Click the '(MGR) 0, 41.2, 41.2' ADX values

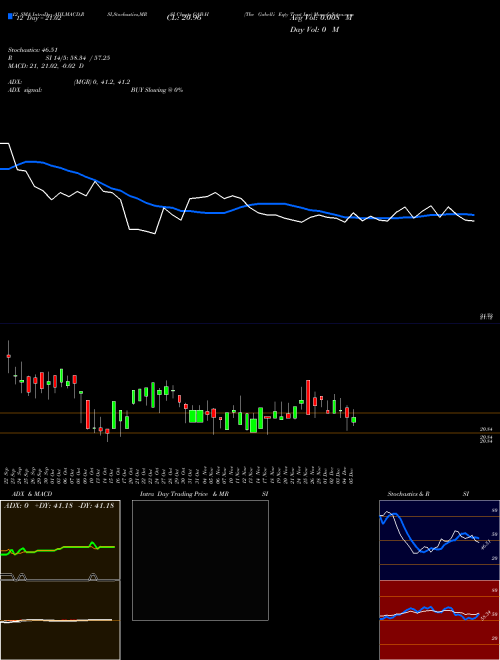[102, 82]
